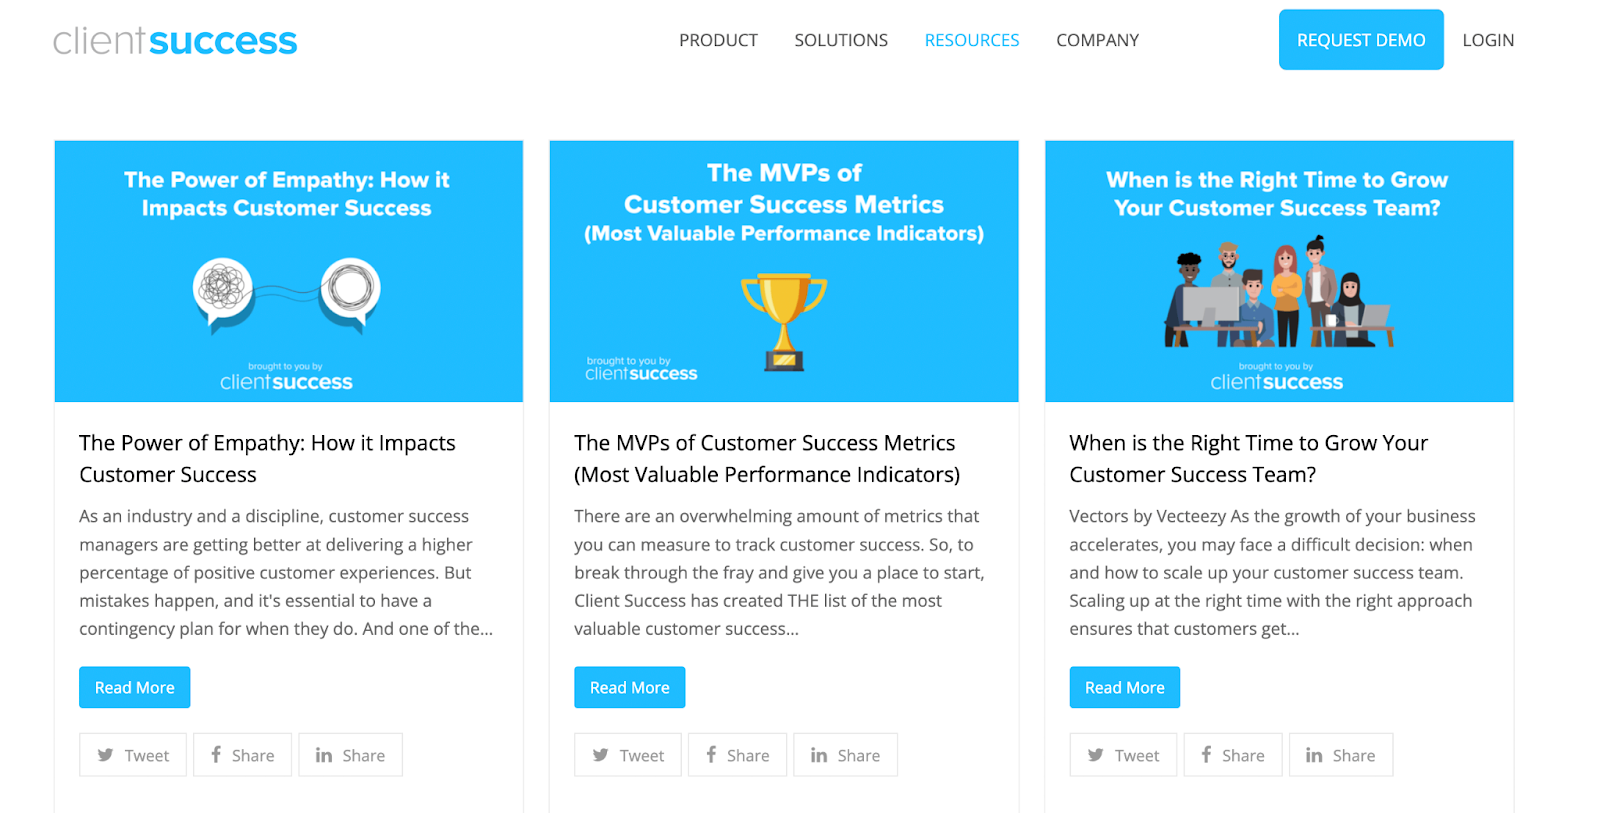Click the REQUEST DEMO button
Screen dimensions: 1600x813
tap(1360, 39)
